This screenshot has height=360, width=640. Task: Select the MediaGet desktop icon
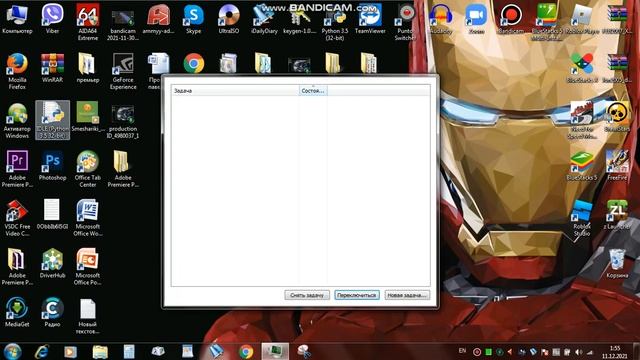tap(17, 312)
